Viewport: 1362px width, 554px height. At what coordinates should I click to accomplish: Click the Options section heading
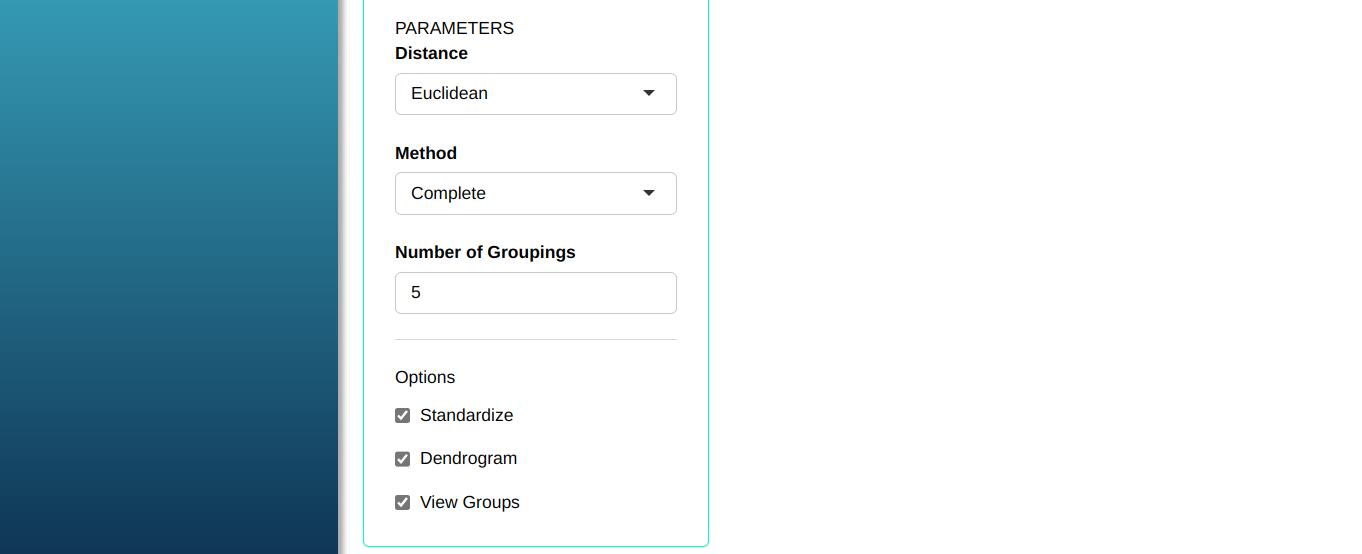[425, 377]
